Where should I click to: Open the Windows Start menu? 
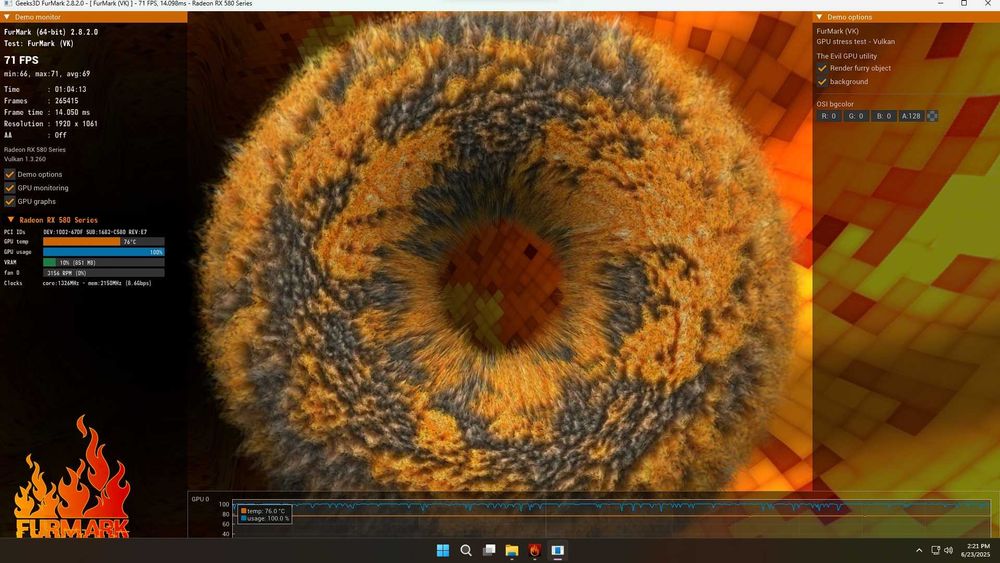click(x=443, y=550)
